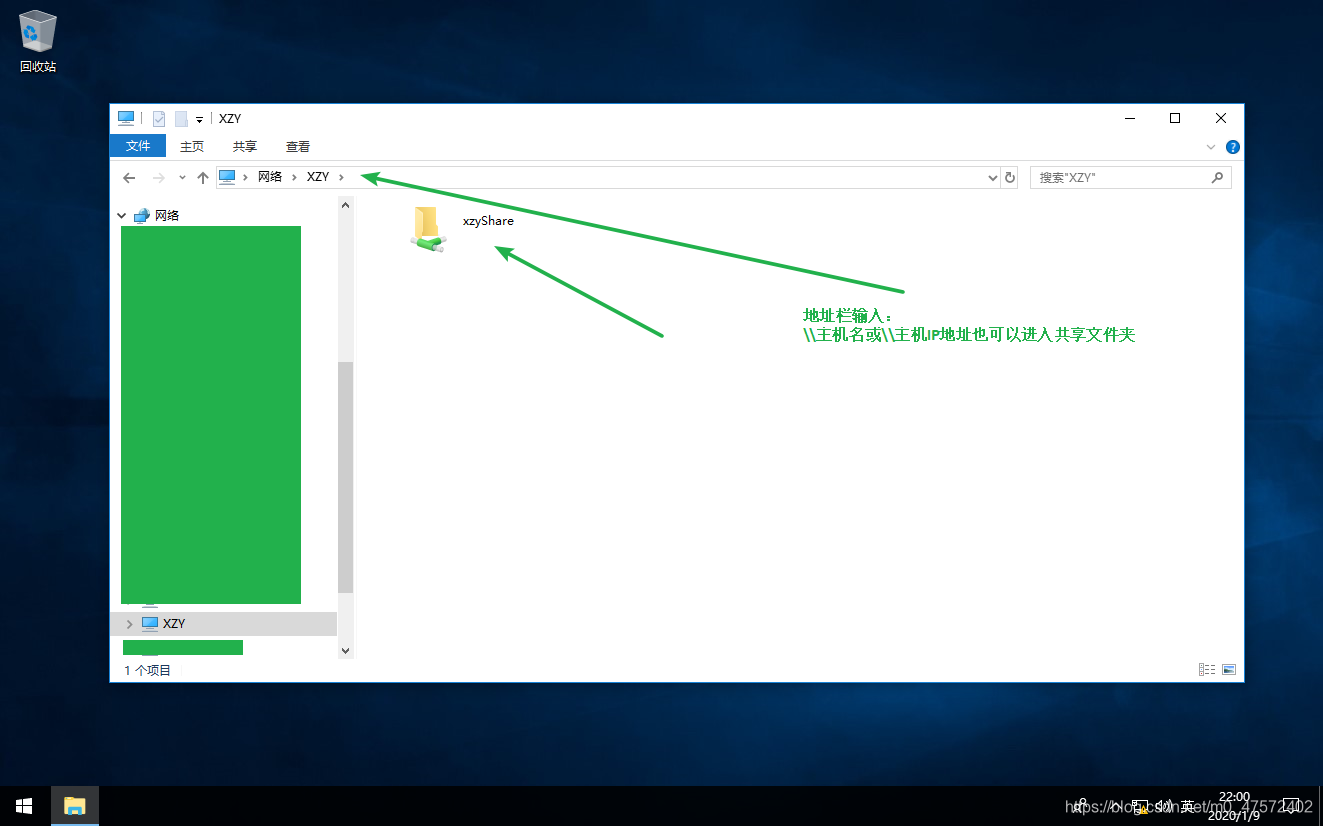This screenshot has height=826, width=1323.
Task: Switch to the 共享 ribbon tab
Action: tap(245, 146)
